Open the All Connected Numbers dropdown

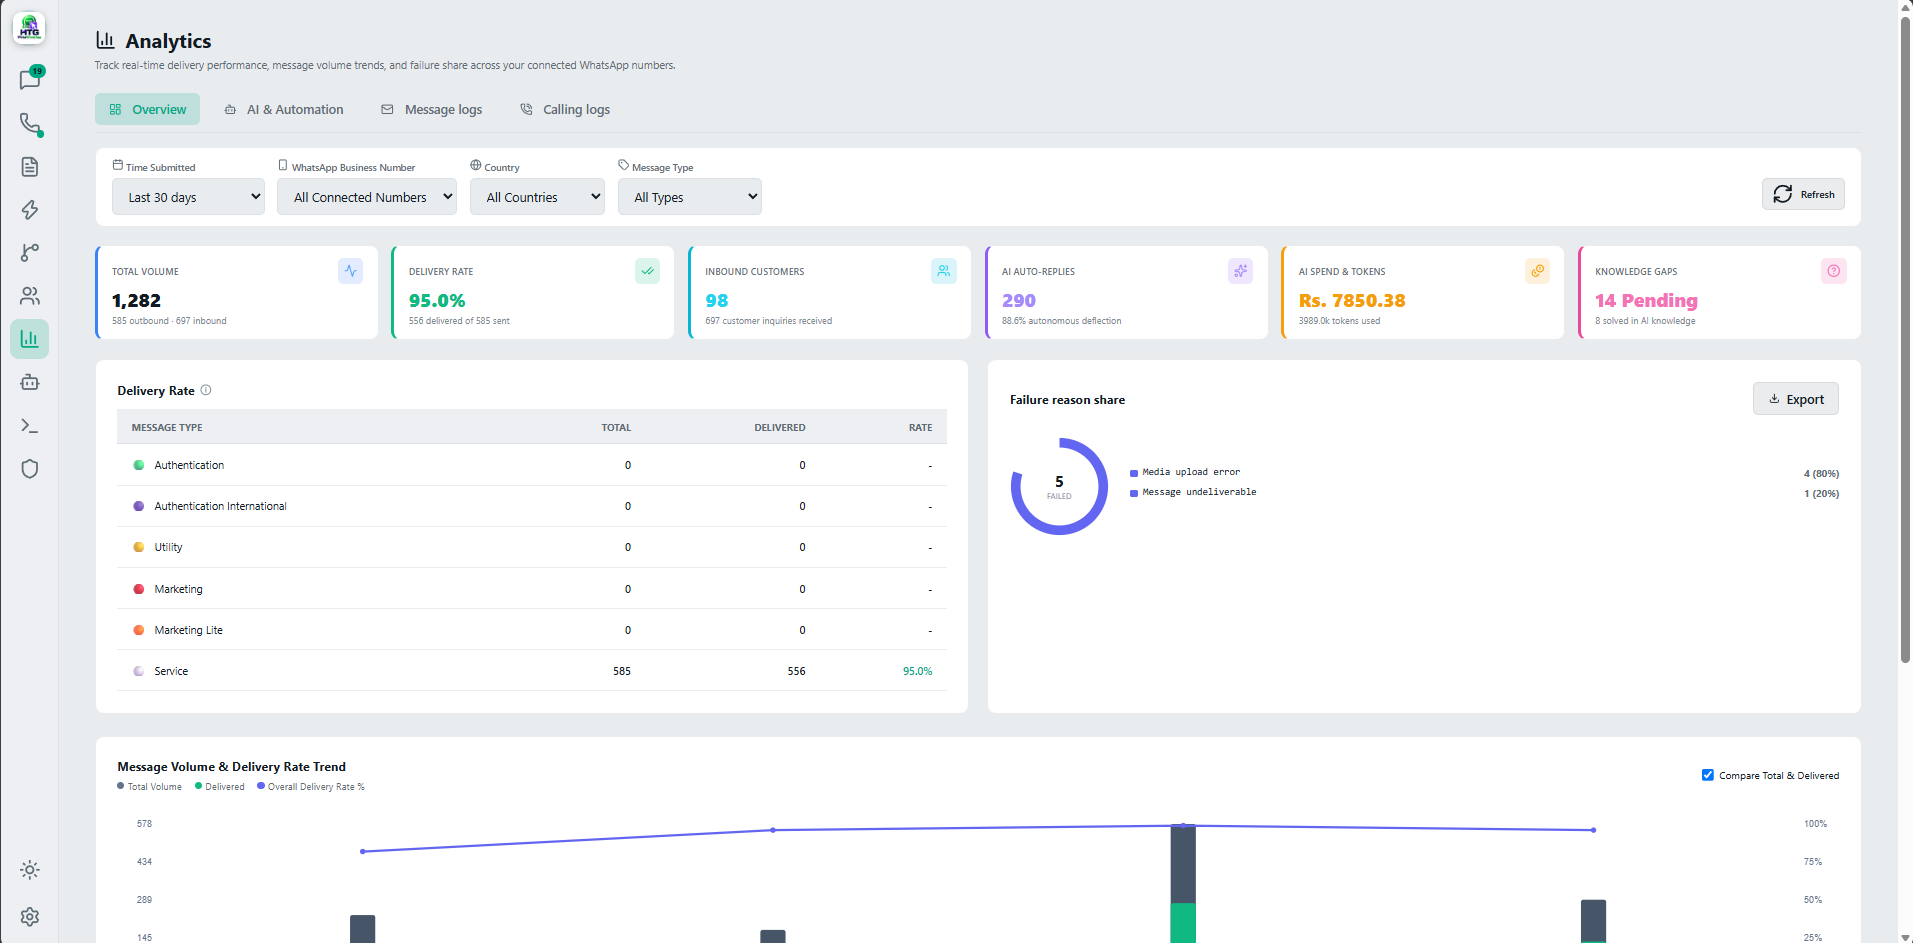click(367, 197)
